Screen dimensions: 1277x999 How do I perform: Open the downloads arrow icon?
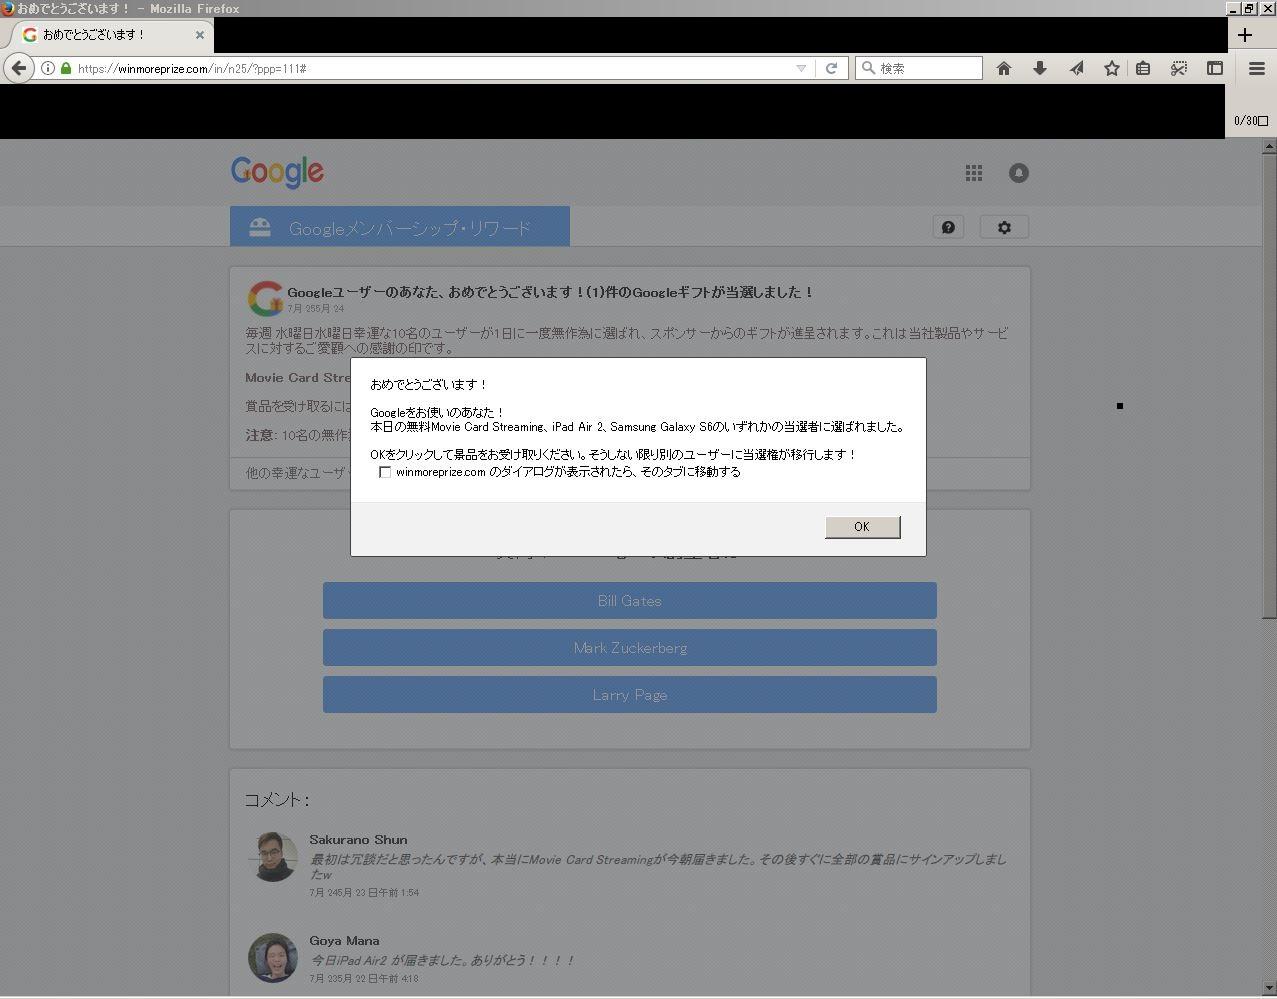coord(1040,68)
